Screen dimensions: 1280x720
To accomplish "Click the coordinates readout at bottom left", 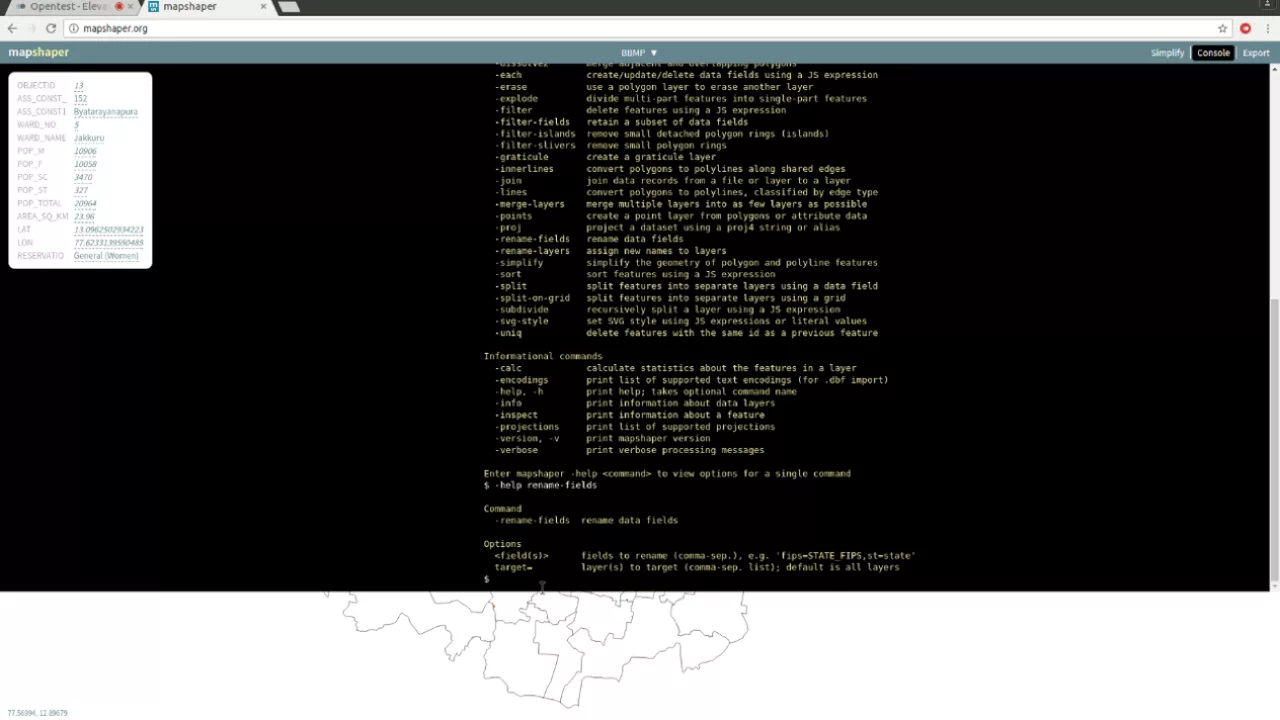I will point(37,713).
